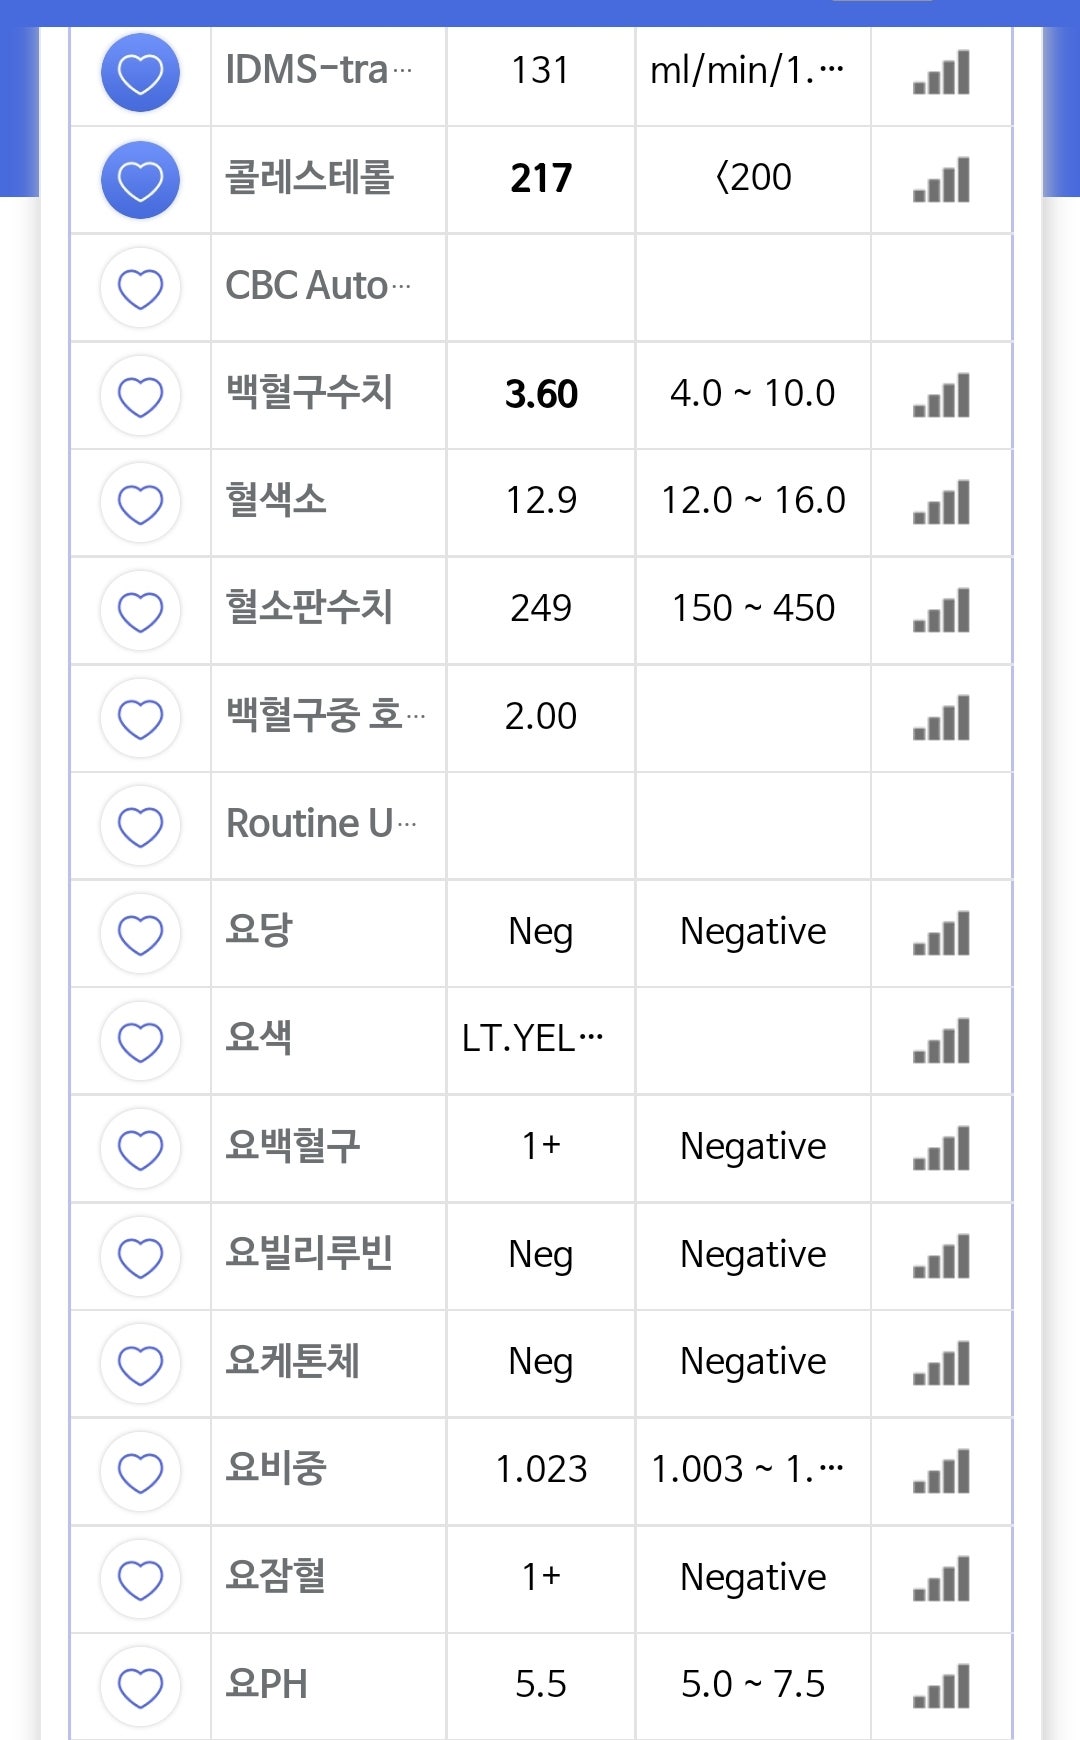Toggle favorite heart for 요케톤체
1080x1740 pixels.
(140, 1364)
